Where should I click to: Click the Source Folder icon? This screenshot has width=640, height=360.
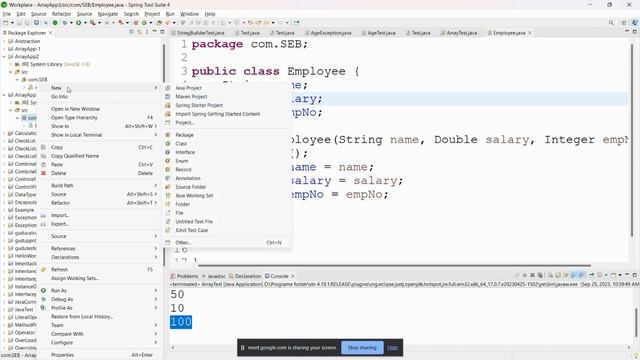click(168, 187)
